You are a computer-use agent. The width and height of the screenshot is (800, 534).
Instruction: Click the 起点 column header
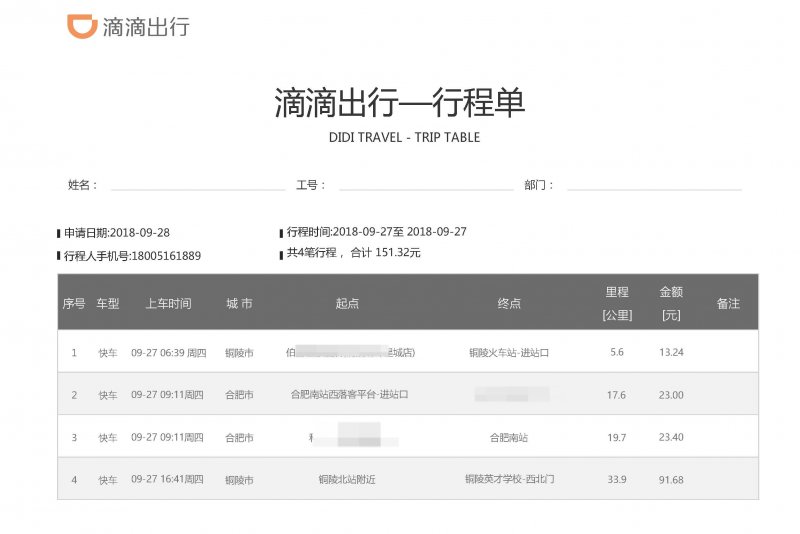click(347, 303)
